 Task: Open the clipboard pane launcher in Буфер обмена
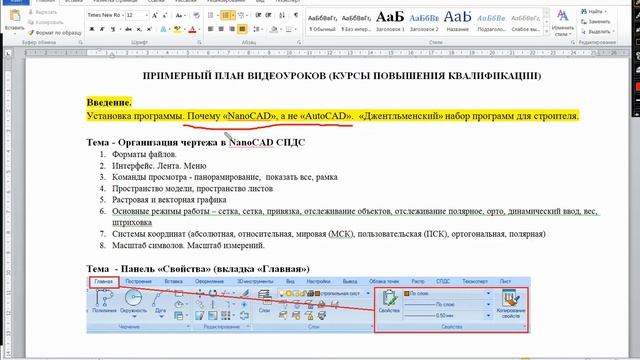tap(80, 42)
